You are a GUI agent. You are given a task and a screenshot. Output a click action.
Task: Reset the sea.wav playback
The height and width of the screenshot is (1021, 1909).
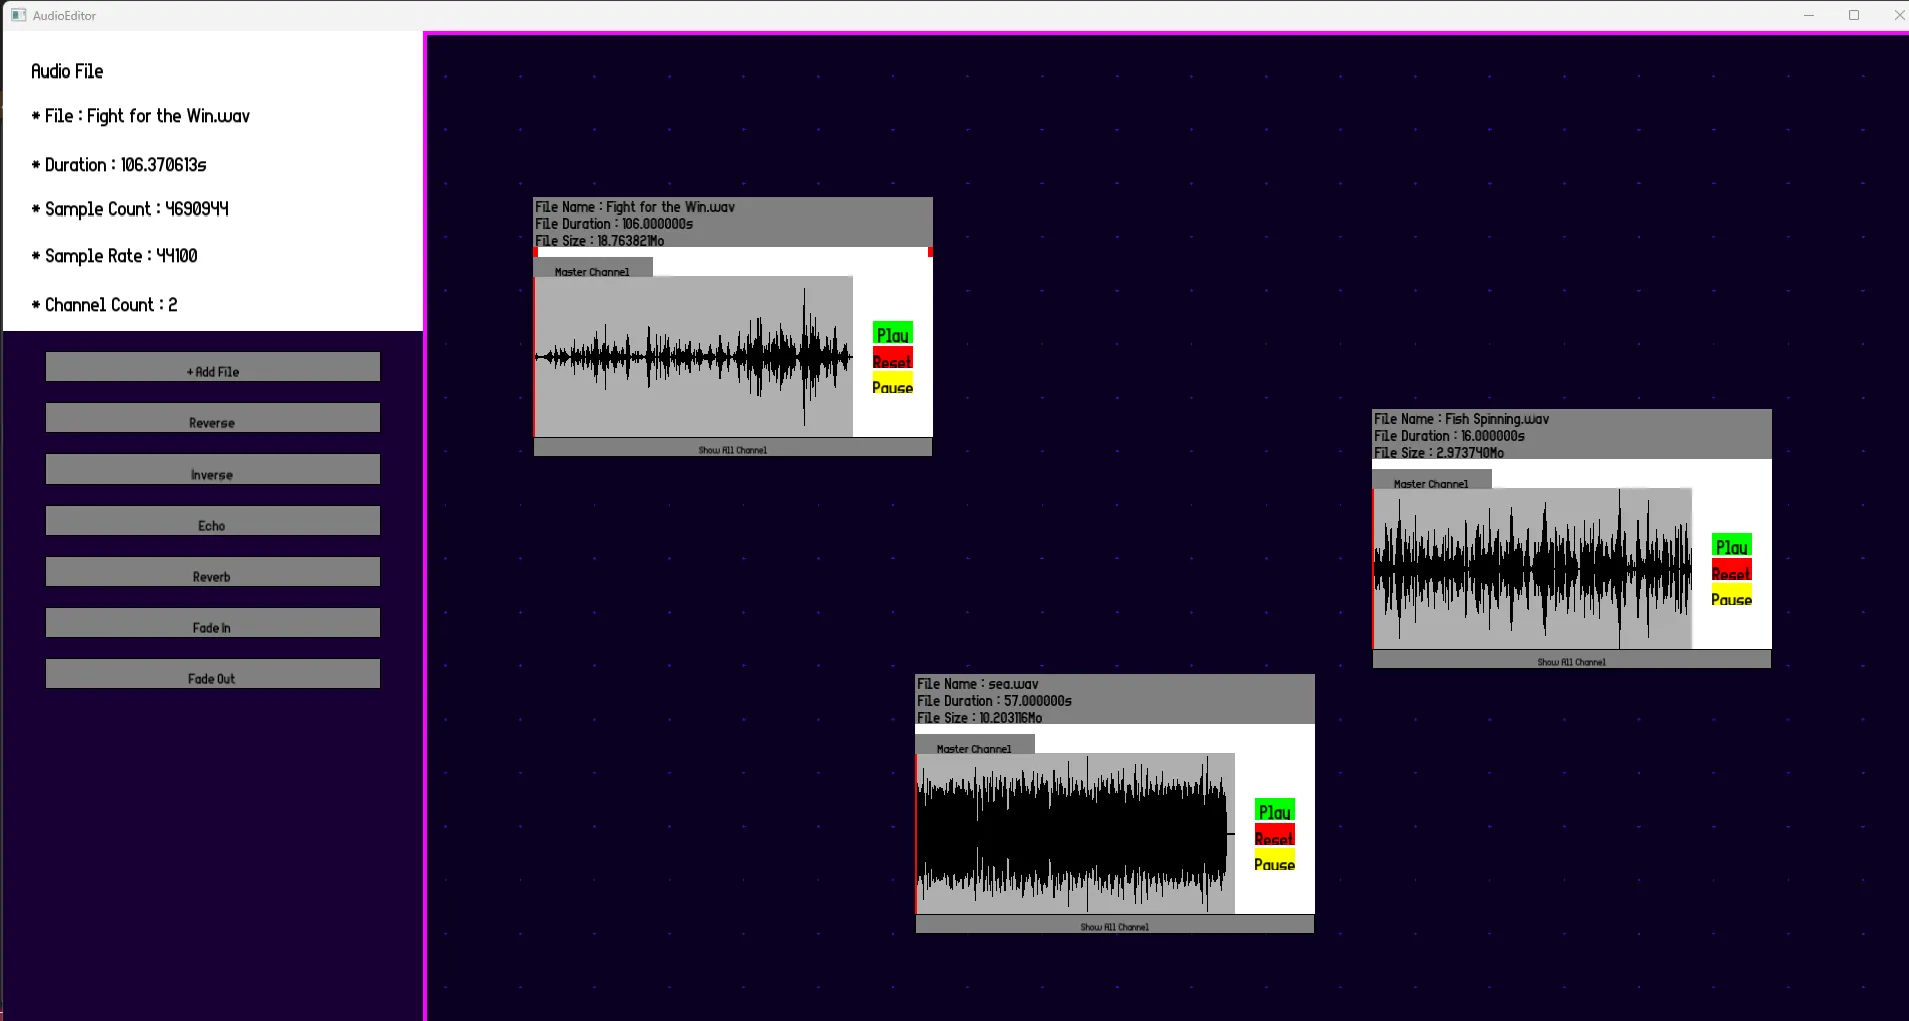pyautogui.click(x=1274, y=837)
